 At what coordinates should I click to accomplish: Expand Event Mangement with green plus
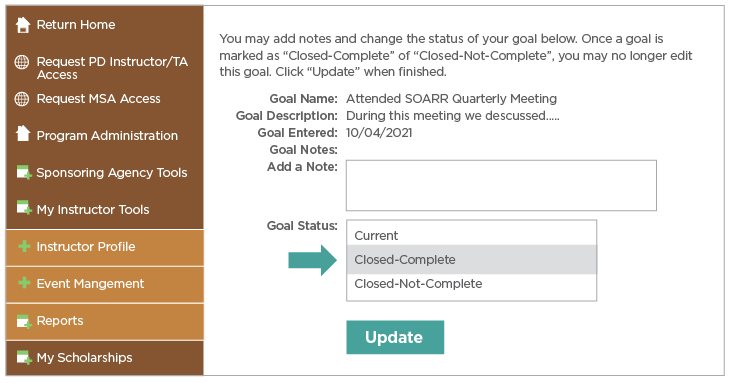(x=24, y=283)
